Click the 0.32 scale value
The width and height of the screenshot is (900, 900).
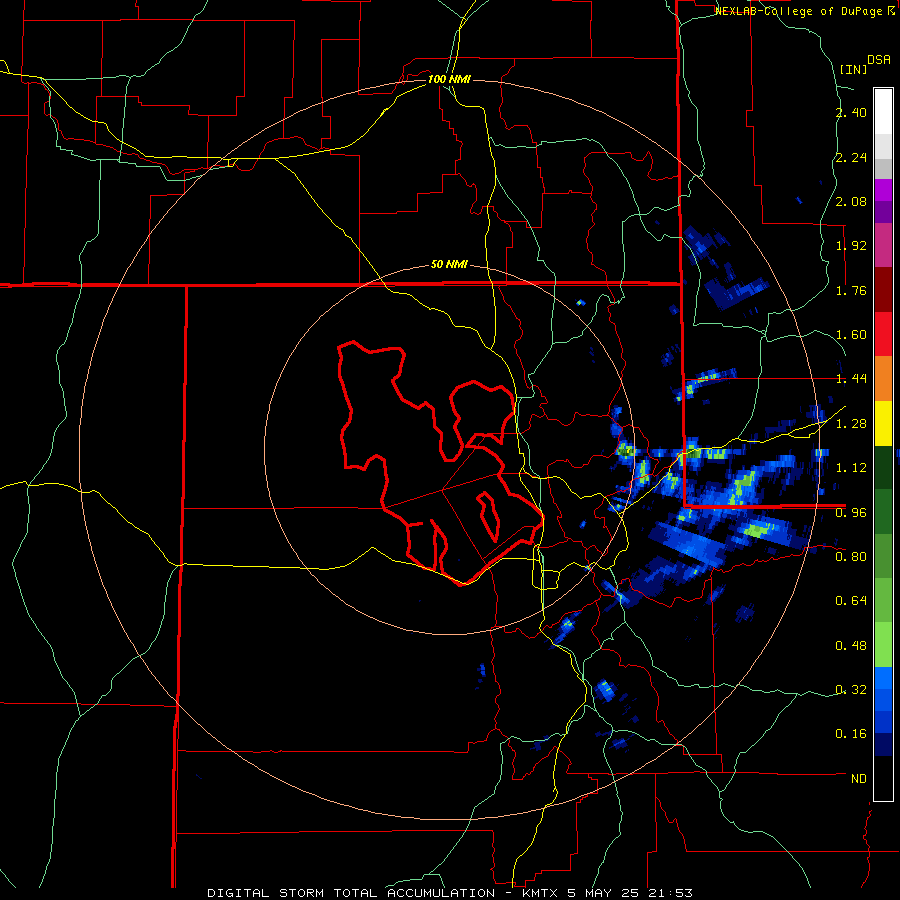click(851, 690)
